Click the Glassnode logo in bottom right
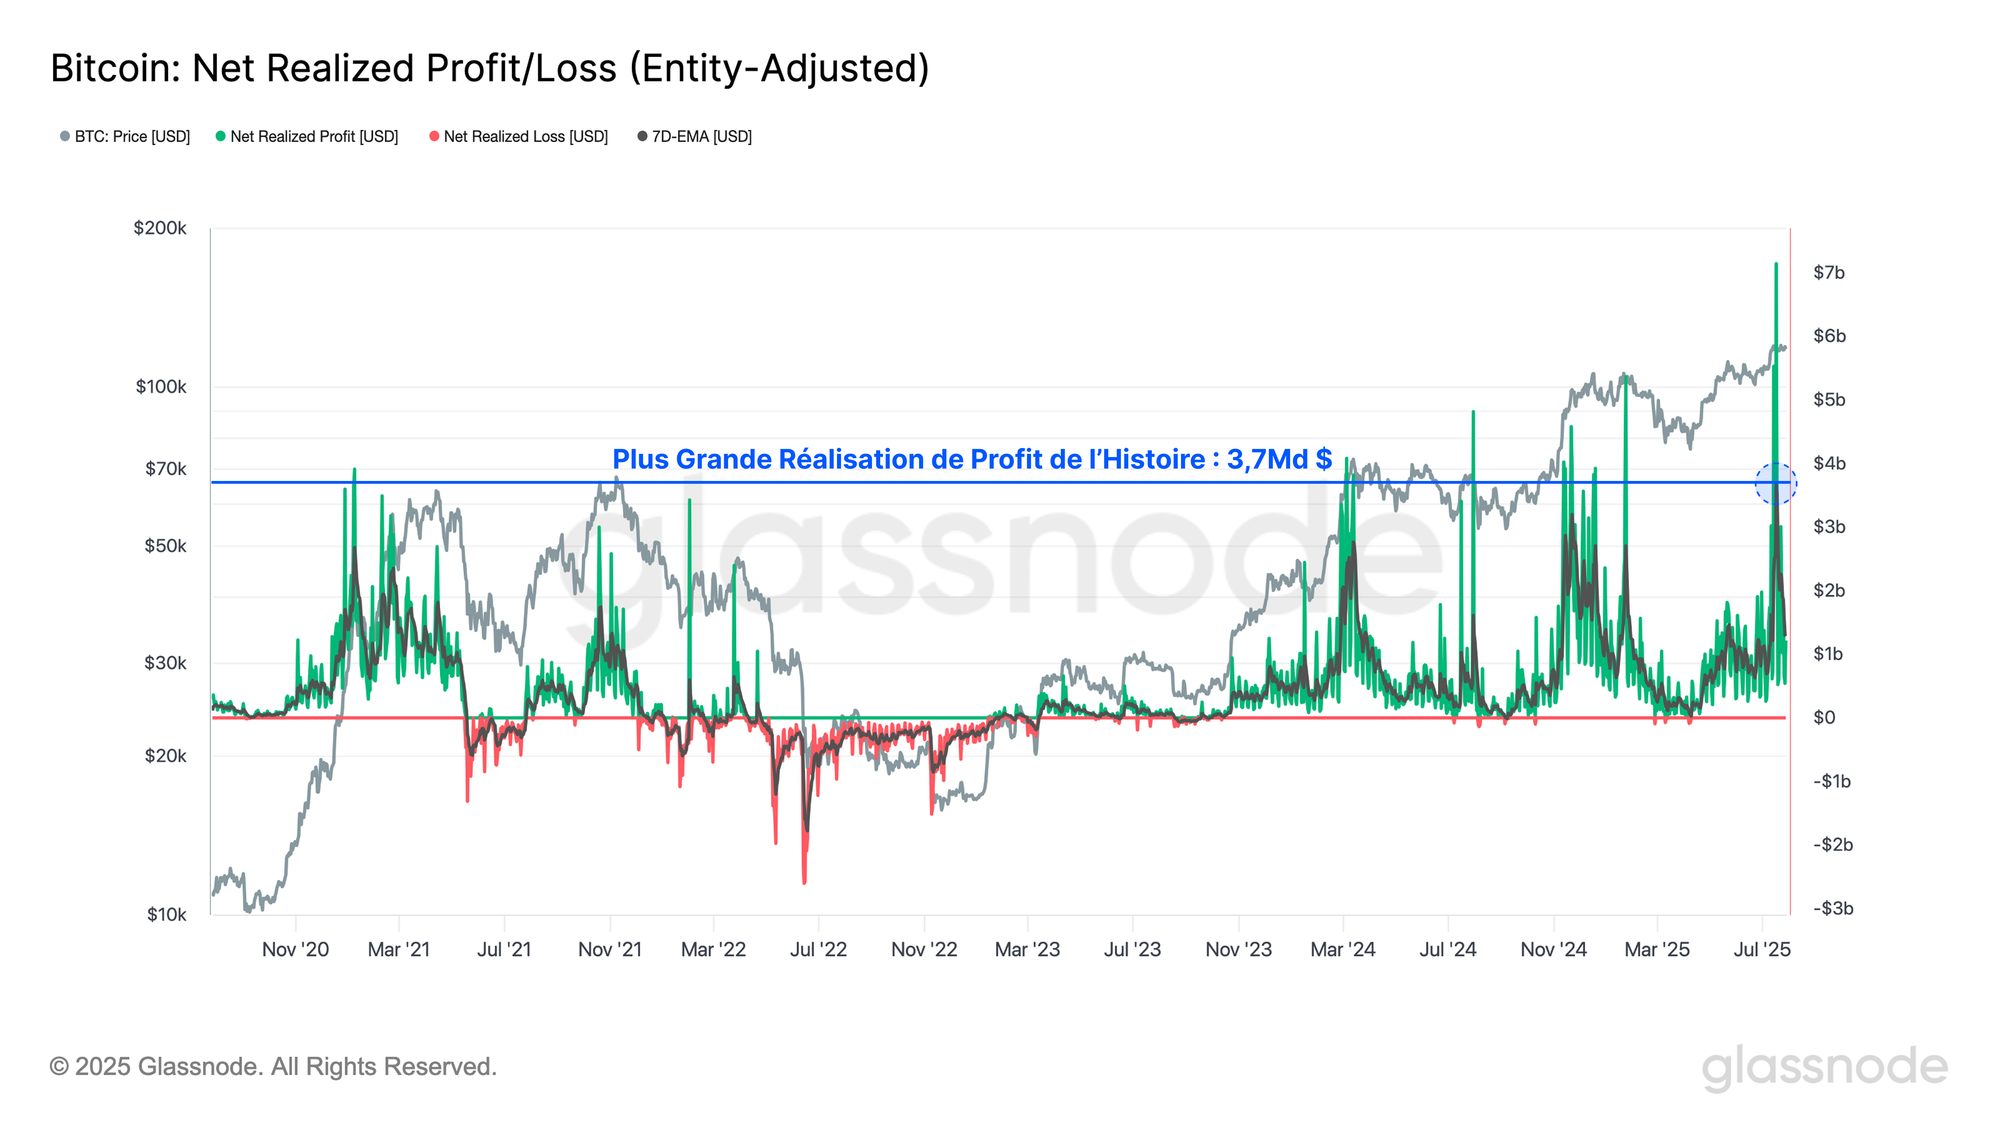Image resolution: width=2000 pixels, height=1125 pixels. tap(1824, 1066)
